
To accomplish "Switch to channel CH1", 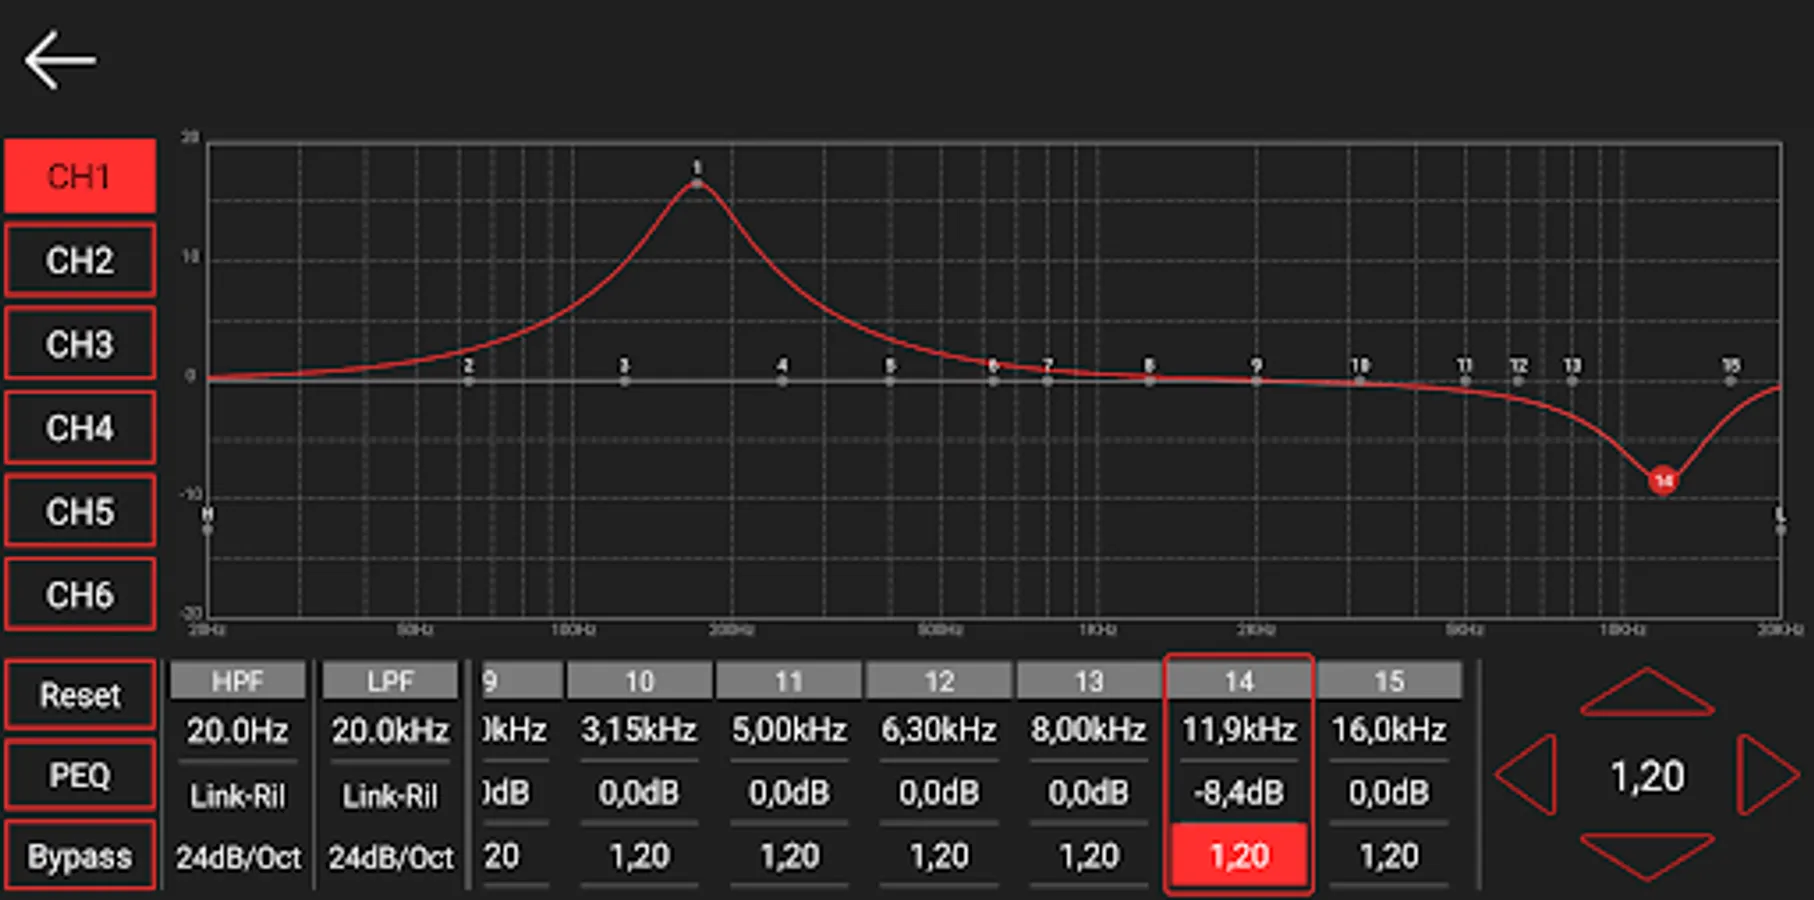I will click(80, 176).
